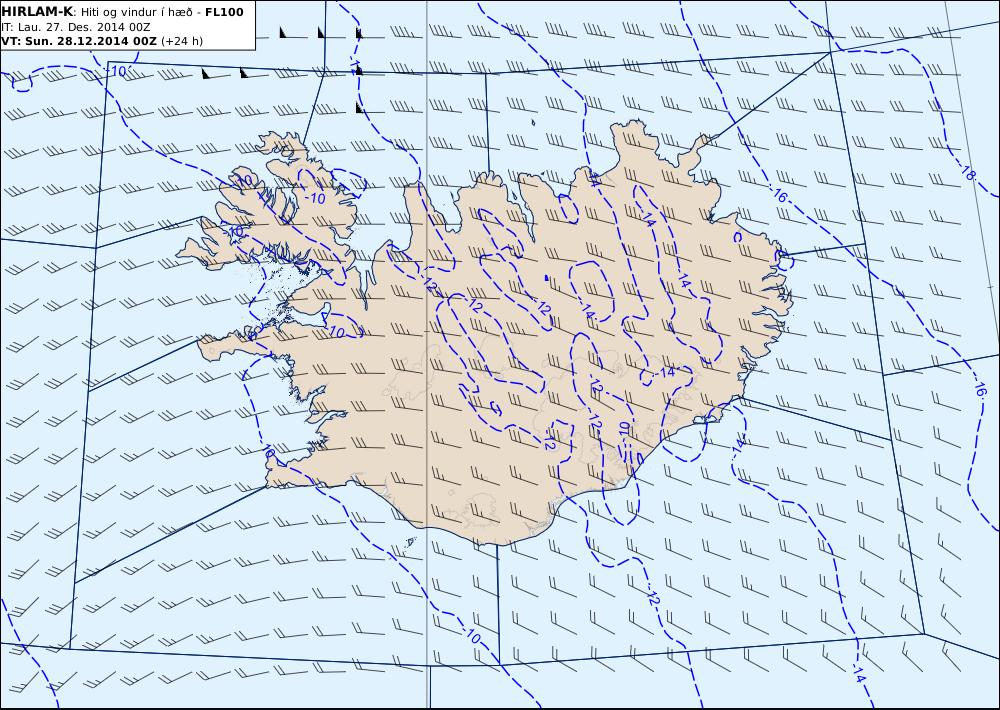1000x710 pixels.
Task: Click the "HIRLAM-K" model name in title box
Action: (37, 12)
